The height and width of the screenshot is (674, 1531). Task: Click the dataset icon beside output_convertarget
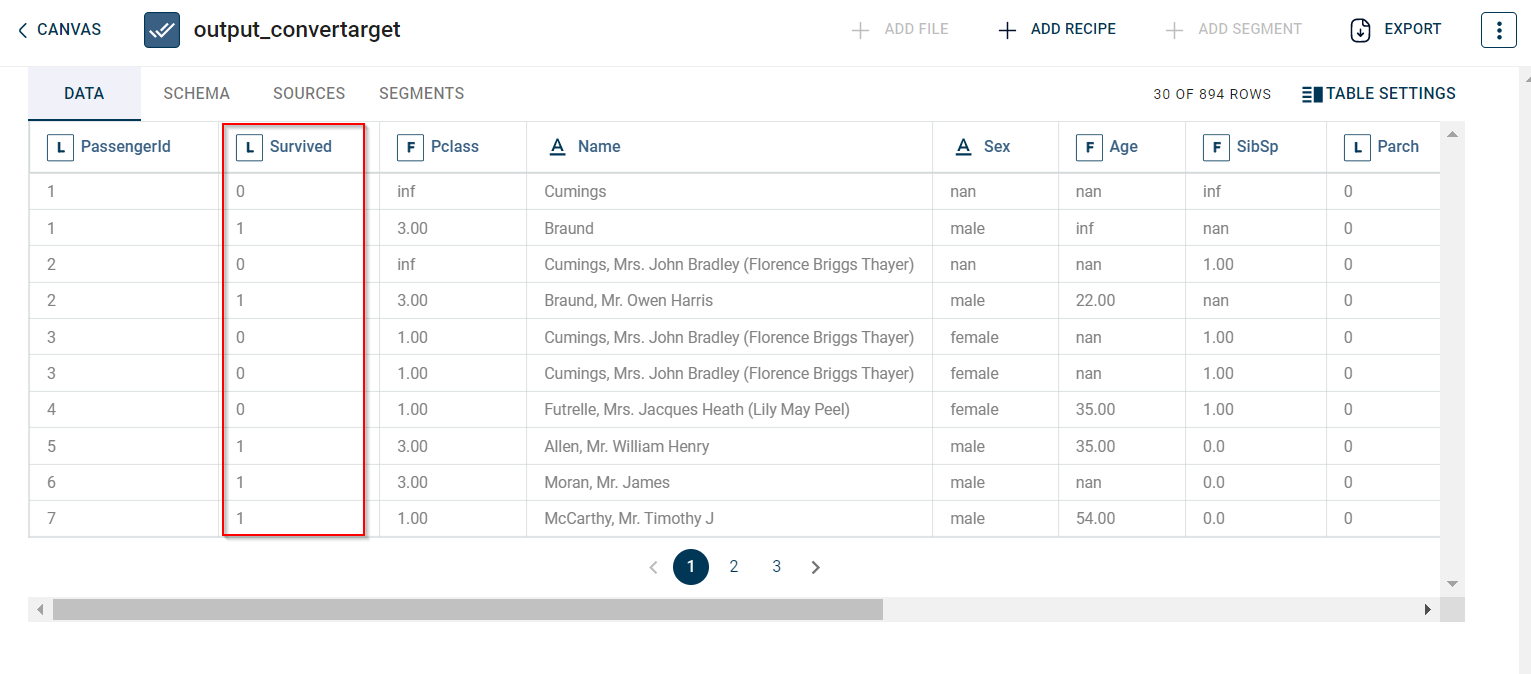(162, 30)
